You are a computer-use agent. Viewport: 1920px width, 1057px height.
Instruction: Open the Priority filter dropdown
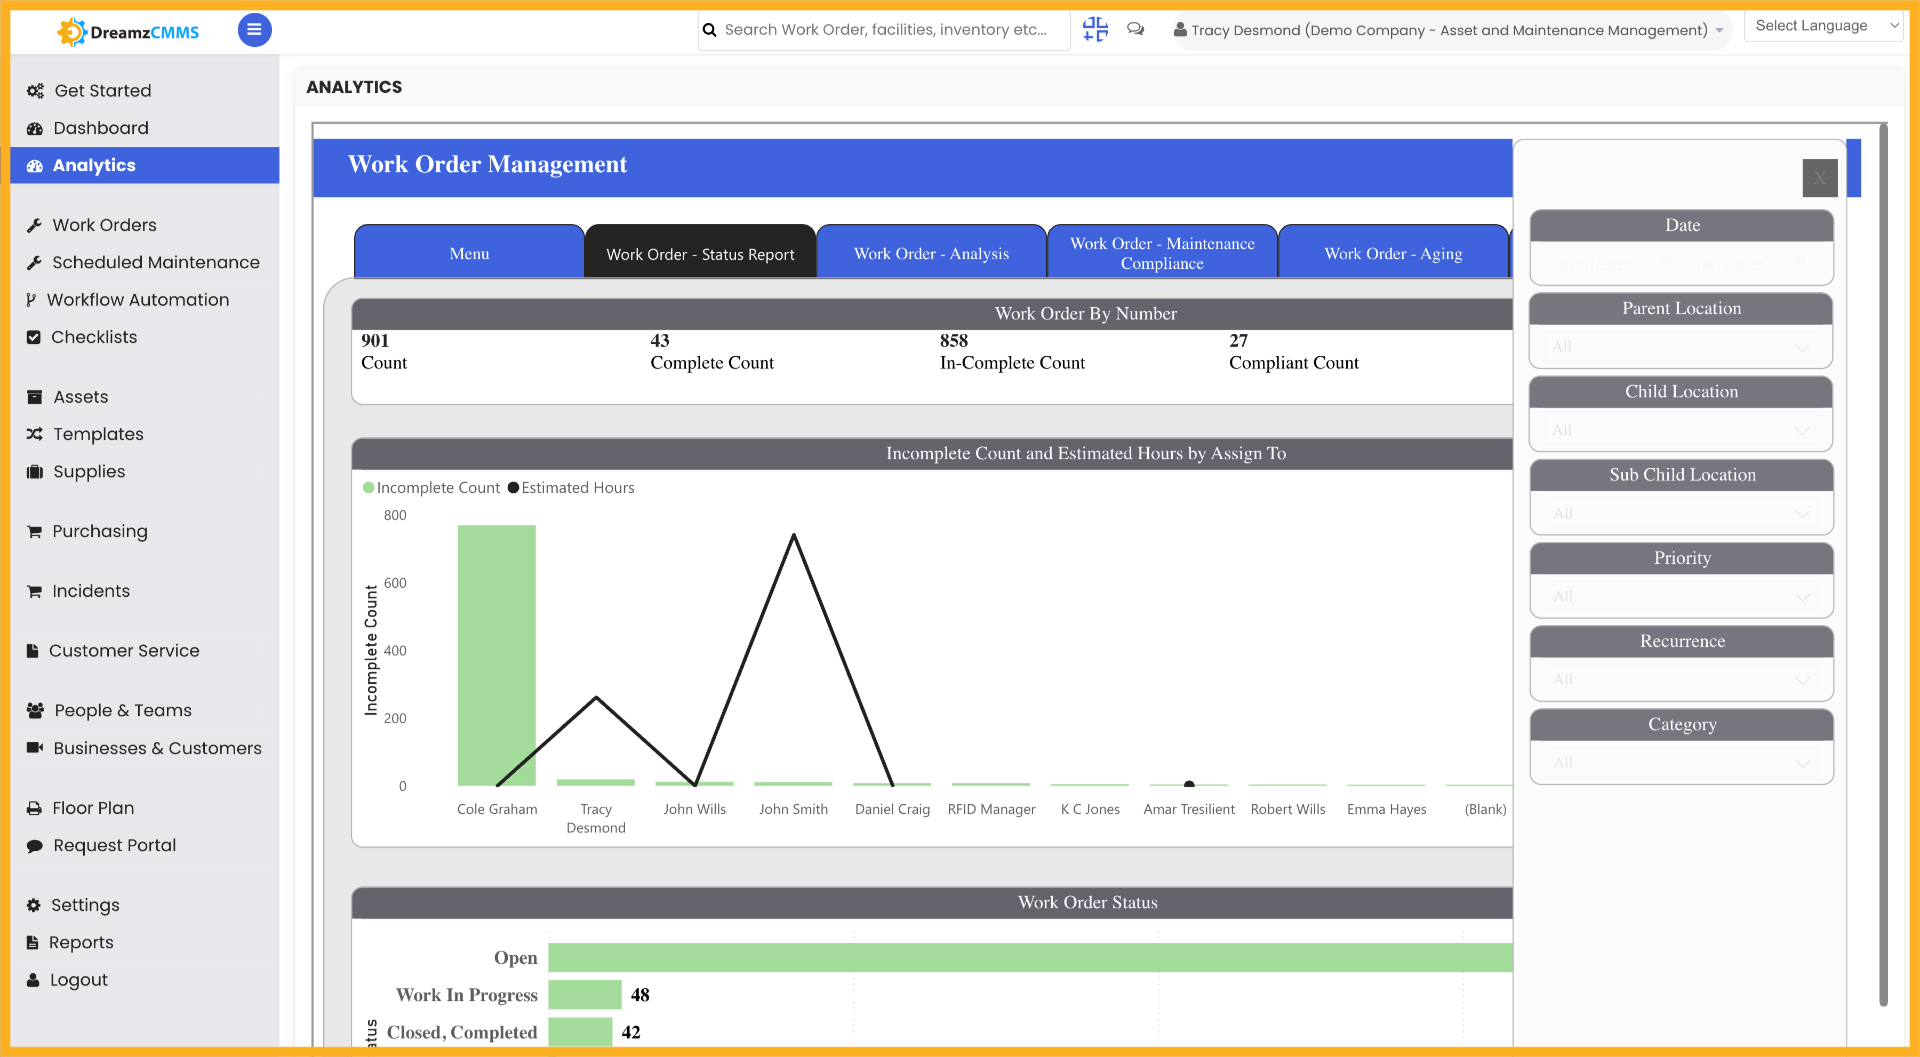pos(1681,596)
